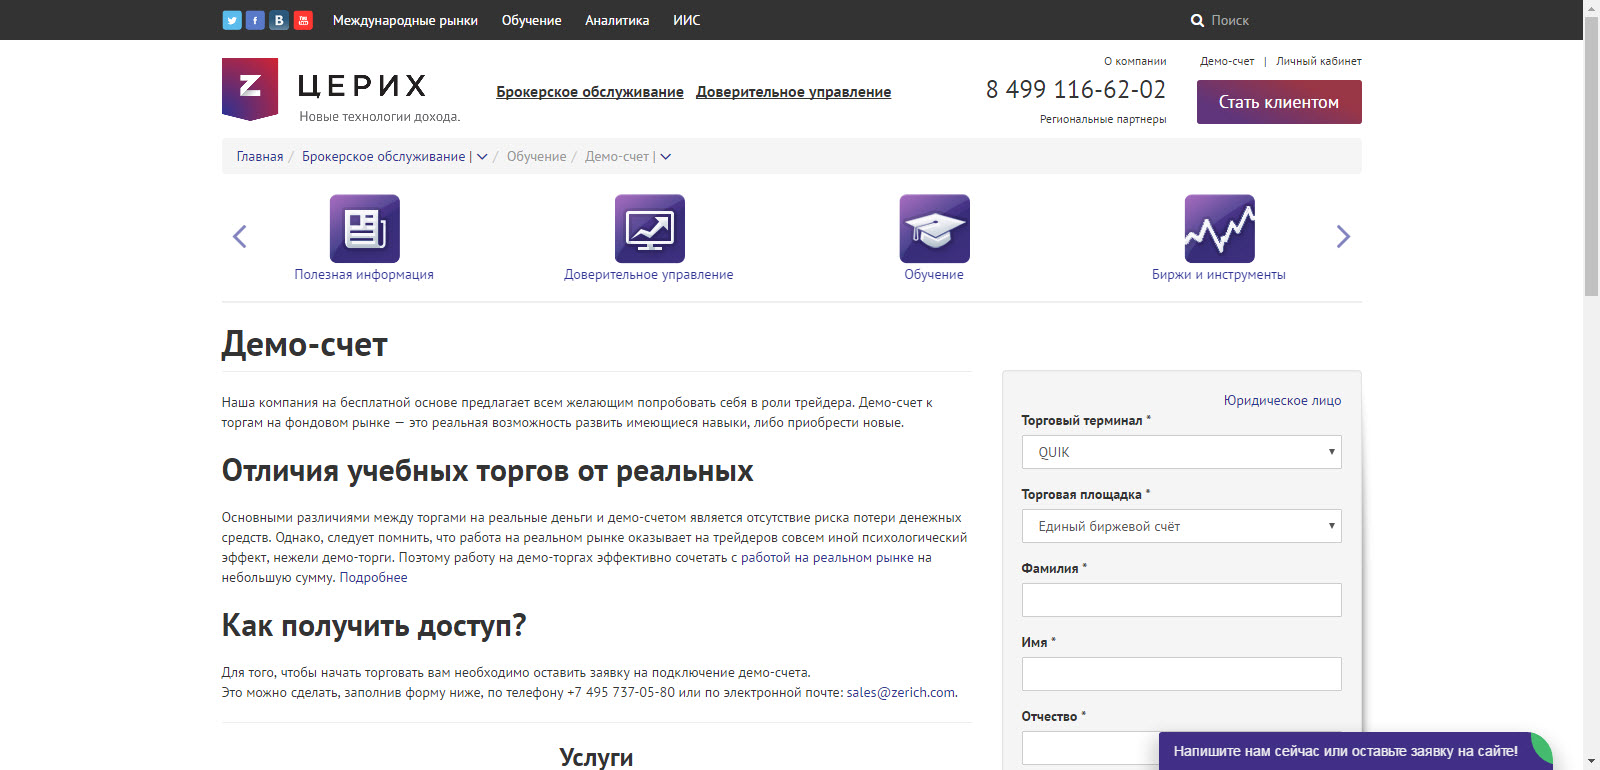Click the Демо-счет page heading
The width and height of the screenshot is (1600, 770).
305,345
